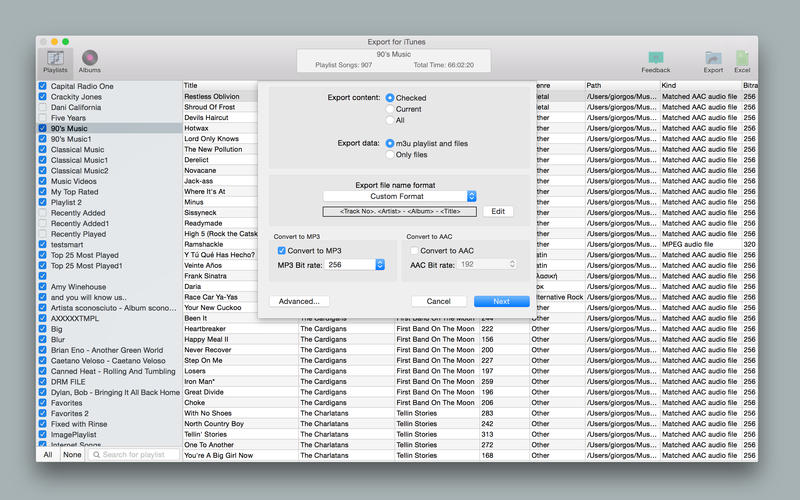Screen dimensions: 800x500
Task: Uncheck the Amy Winehouse playlist checkbox
Action: point(43,287)
